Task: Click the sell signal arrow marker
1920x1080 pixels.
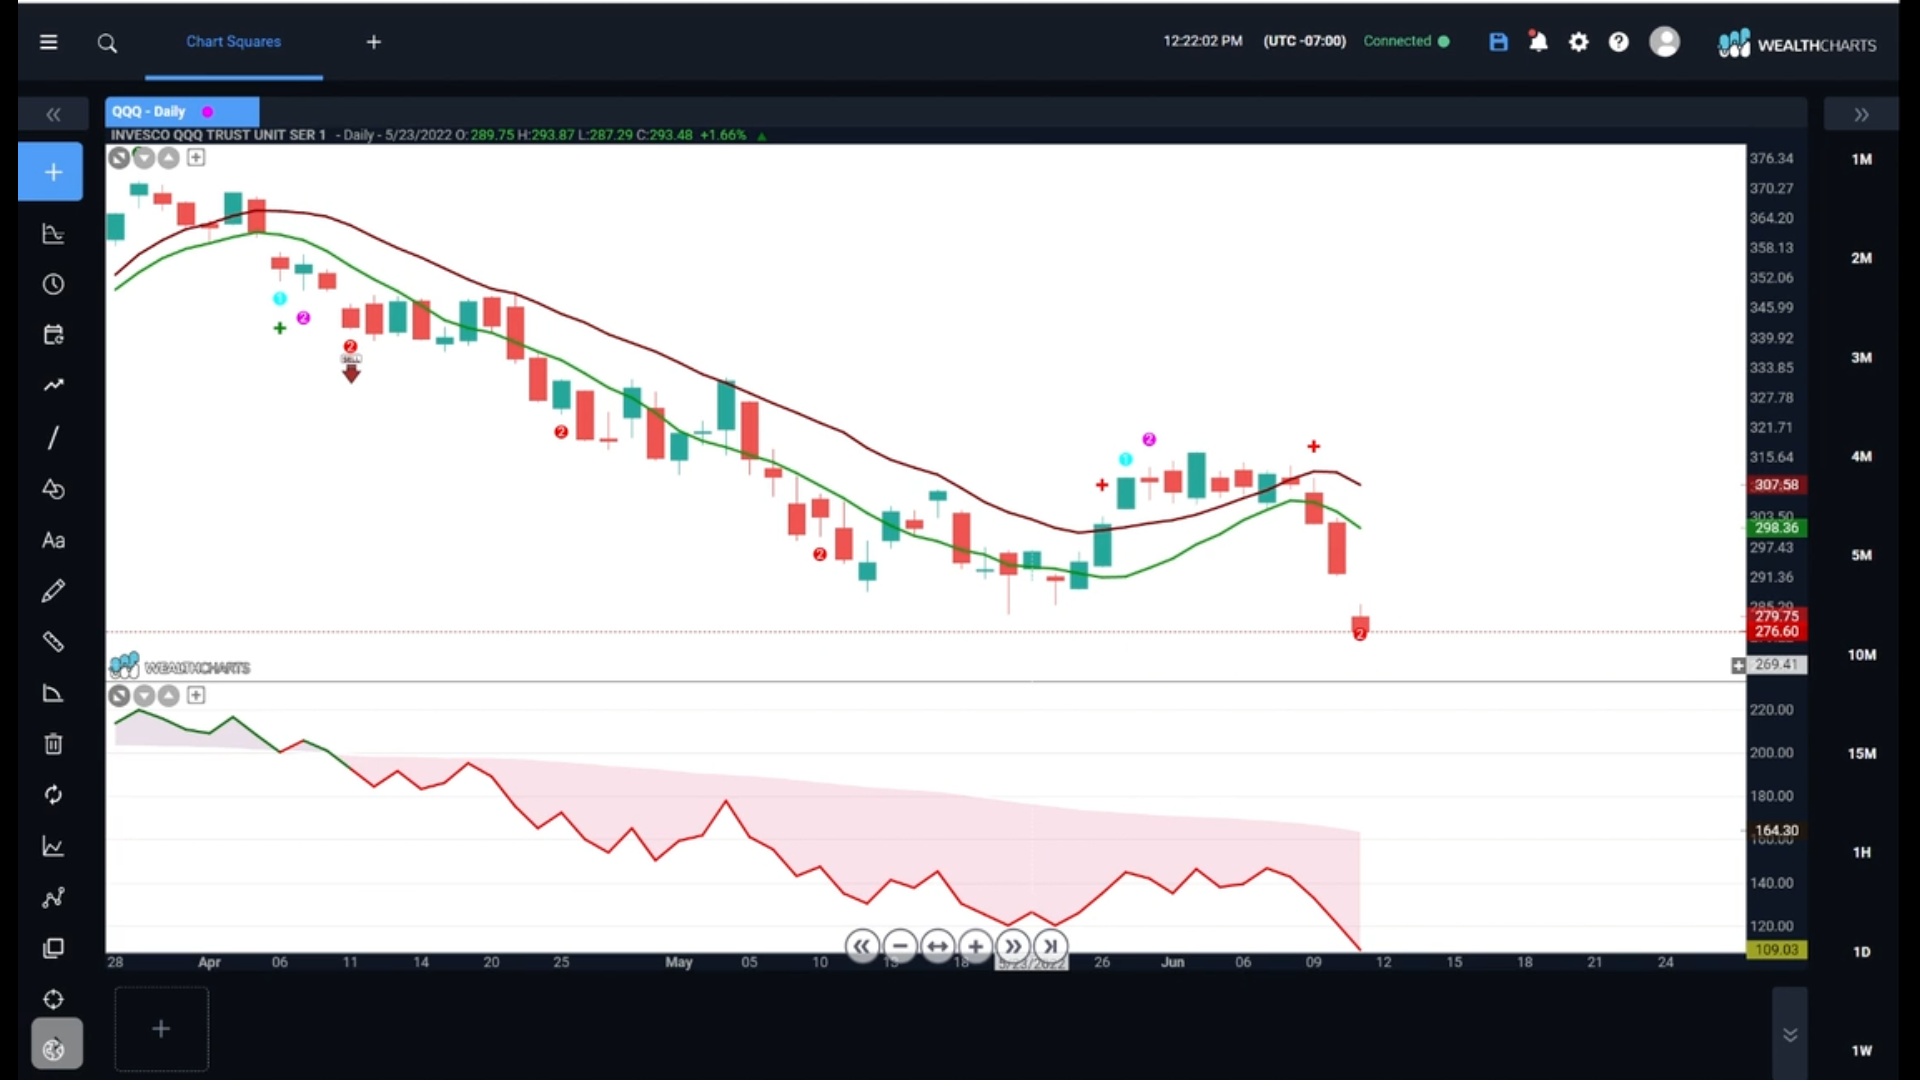Action: pyautogui.click(x=351, y=372)
